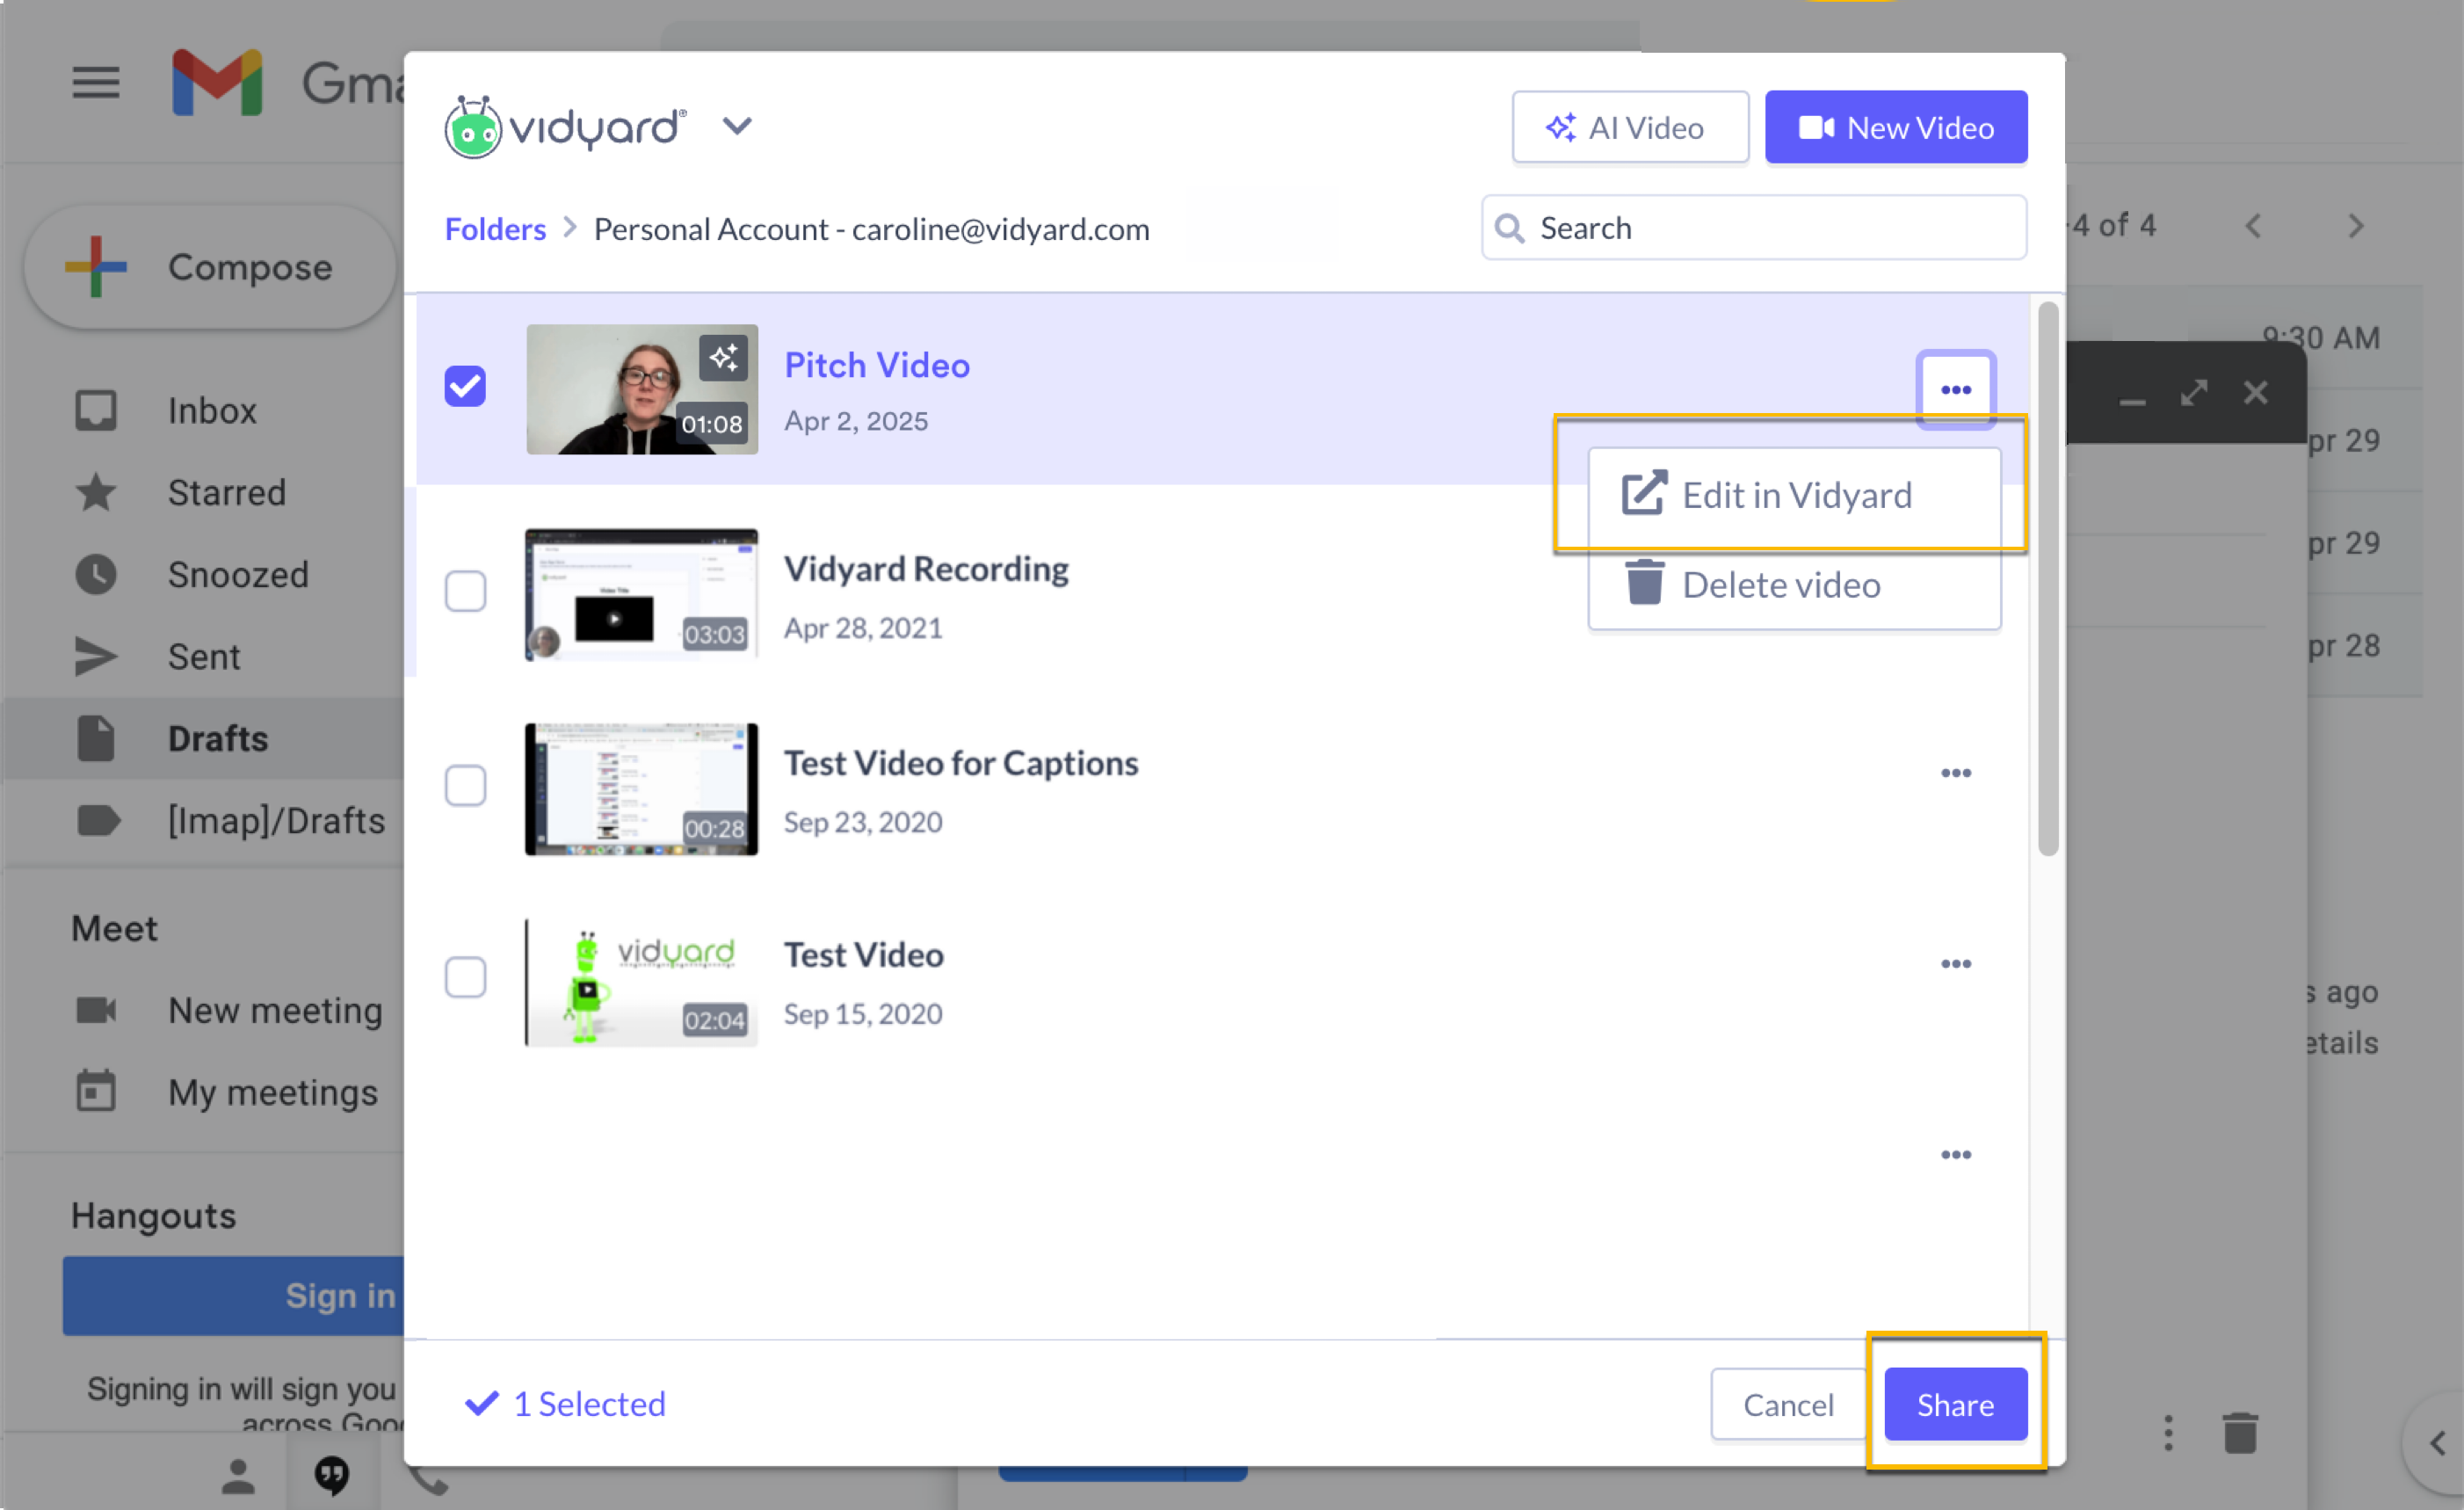The image size is (2464, 1510).
Task: Click the My meetings calendar icon
Action: 96,1091
